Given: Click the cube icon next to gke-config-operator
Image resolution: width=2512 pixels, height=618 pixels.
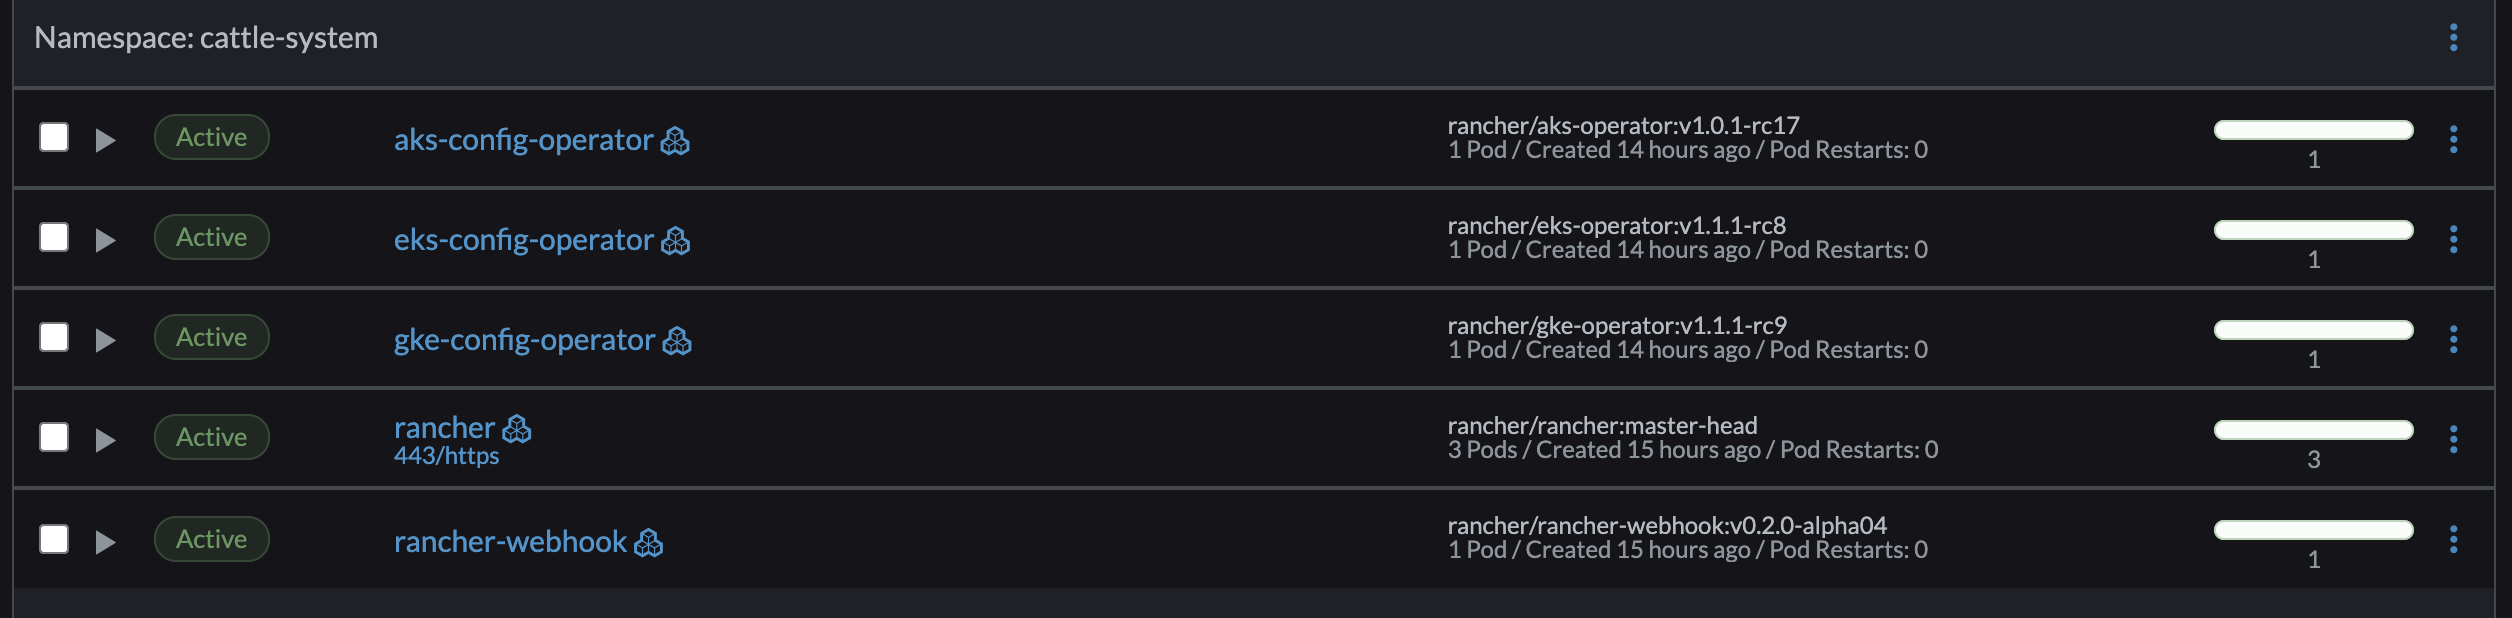Looking at the screenshot, I should click(x=678, y=341).
